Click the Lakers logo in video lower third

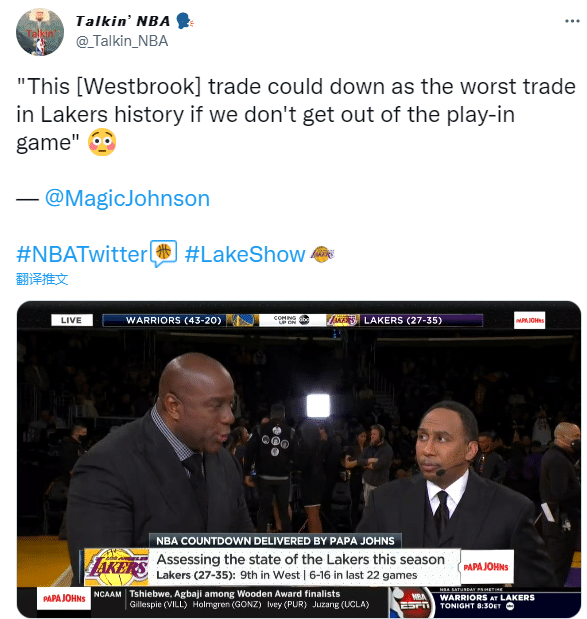tap(117, 567)
